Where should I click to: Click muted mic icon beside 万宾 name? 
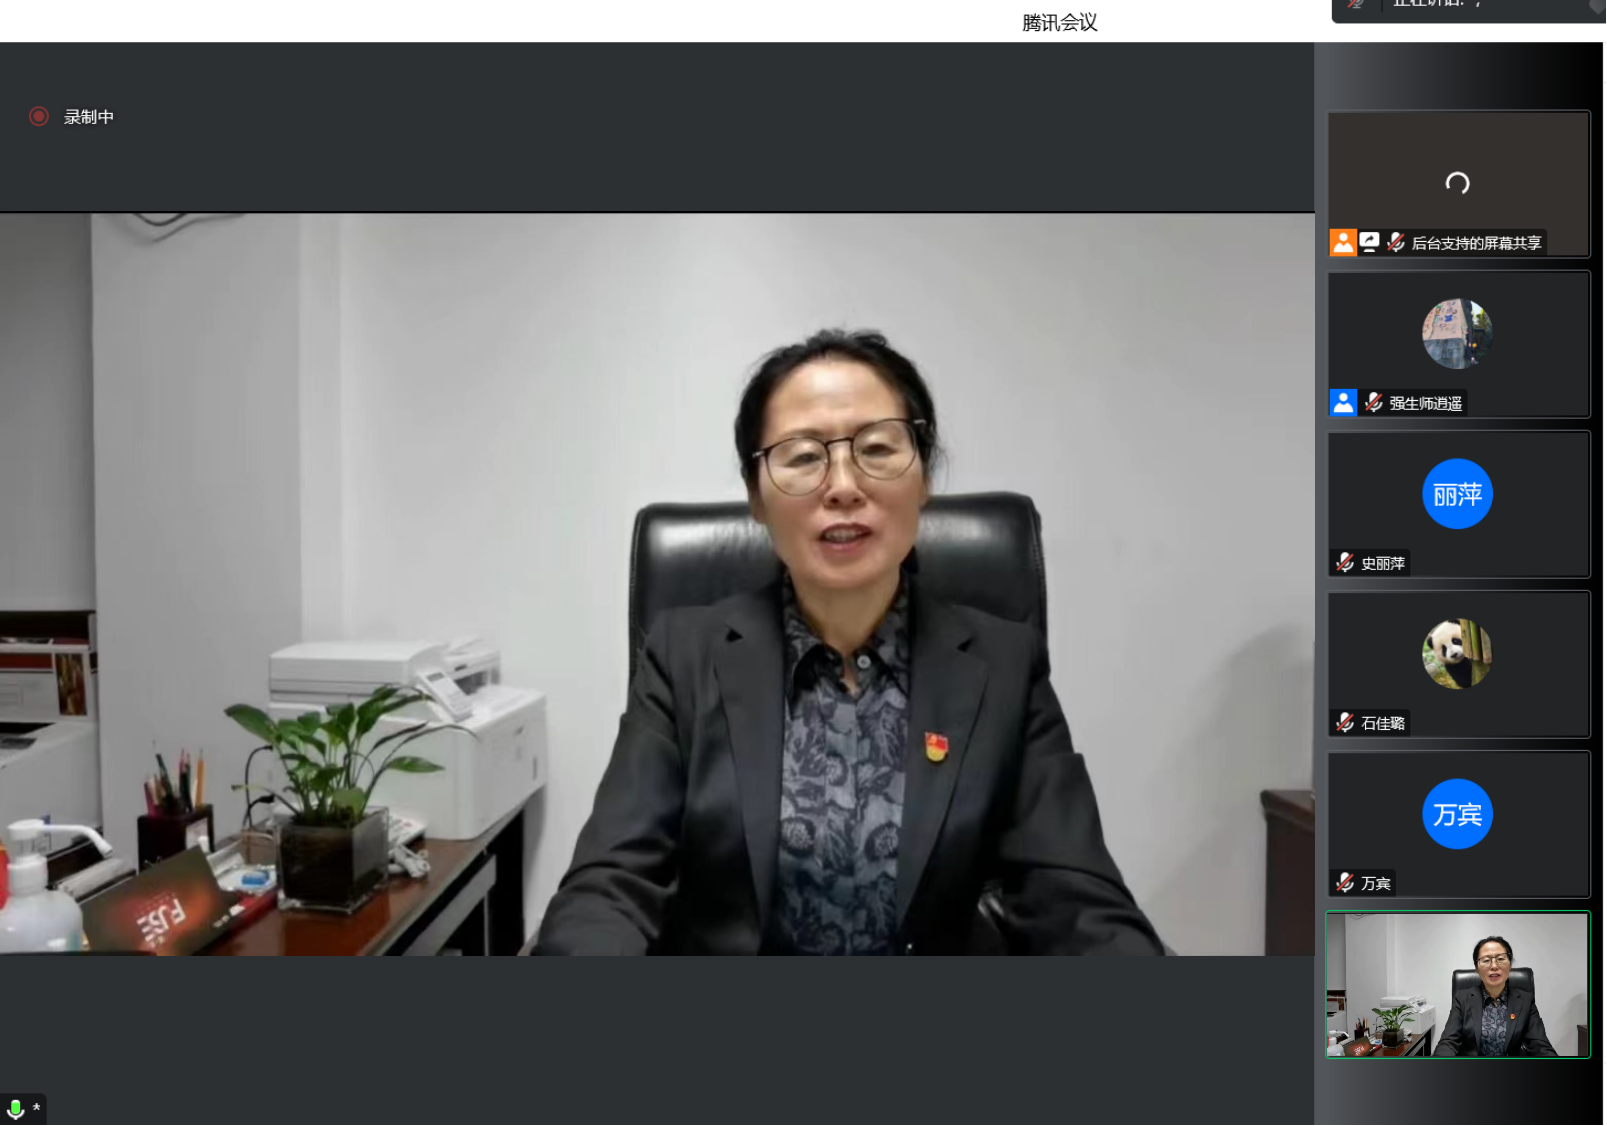(1345, 882)
